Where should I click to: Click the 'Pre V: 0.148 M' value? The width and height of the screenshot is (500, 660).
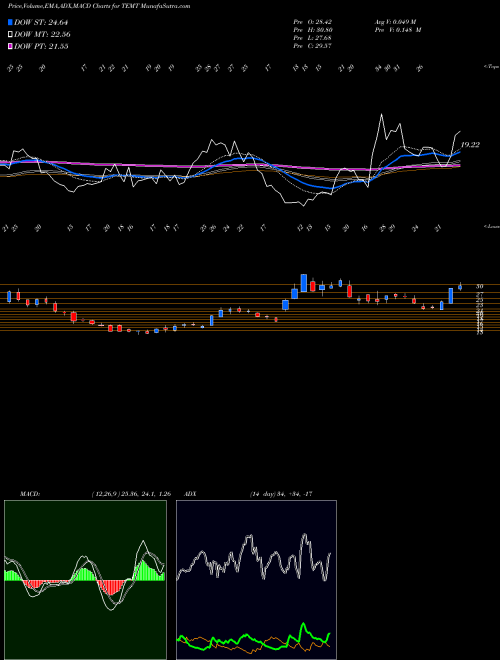click(399, 30)
